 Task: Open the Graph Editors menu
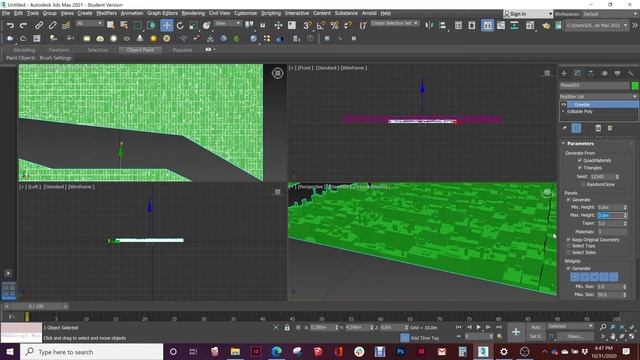[162, 13]
